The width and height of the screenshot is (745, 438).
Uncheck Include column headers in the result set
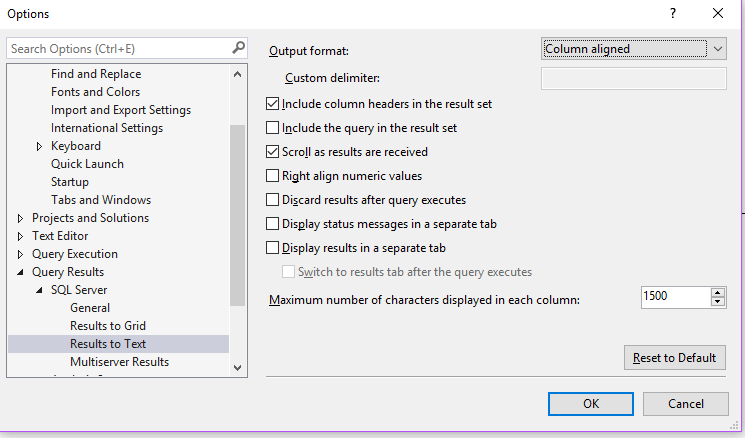(273, 104)
